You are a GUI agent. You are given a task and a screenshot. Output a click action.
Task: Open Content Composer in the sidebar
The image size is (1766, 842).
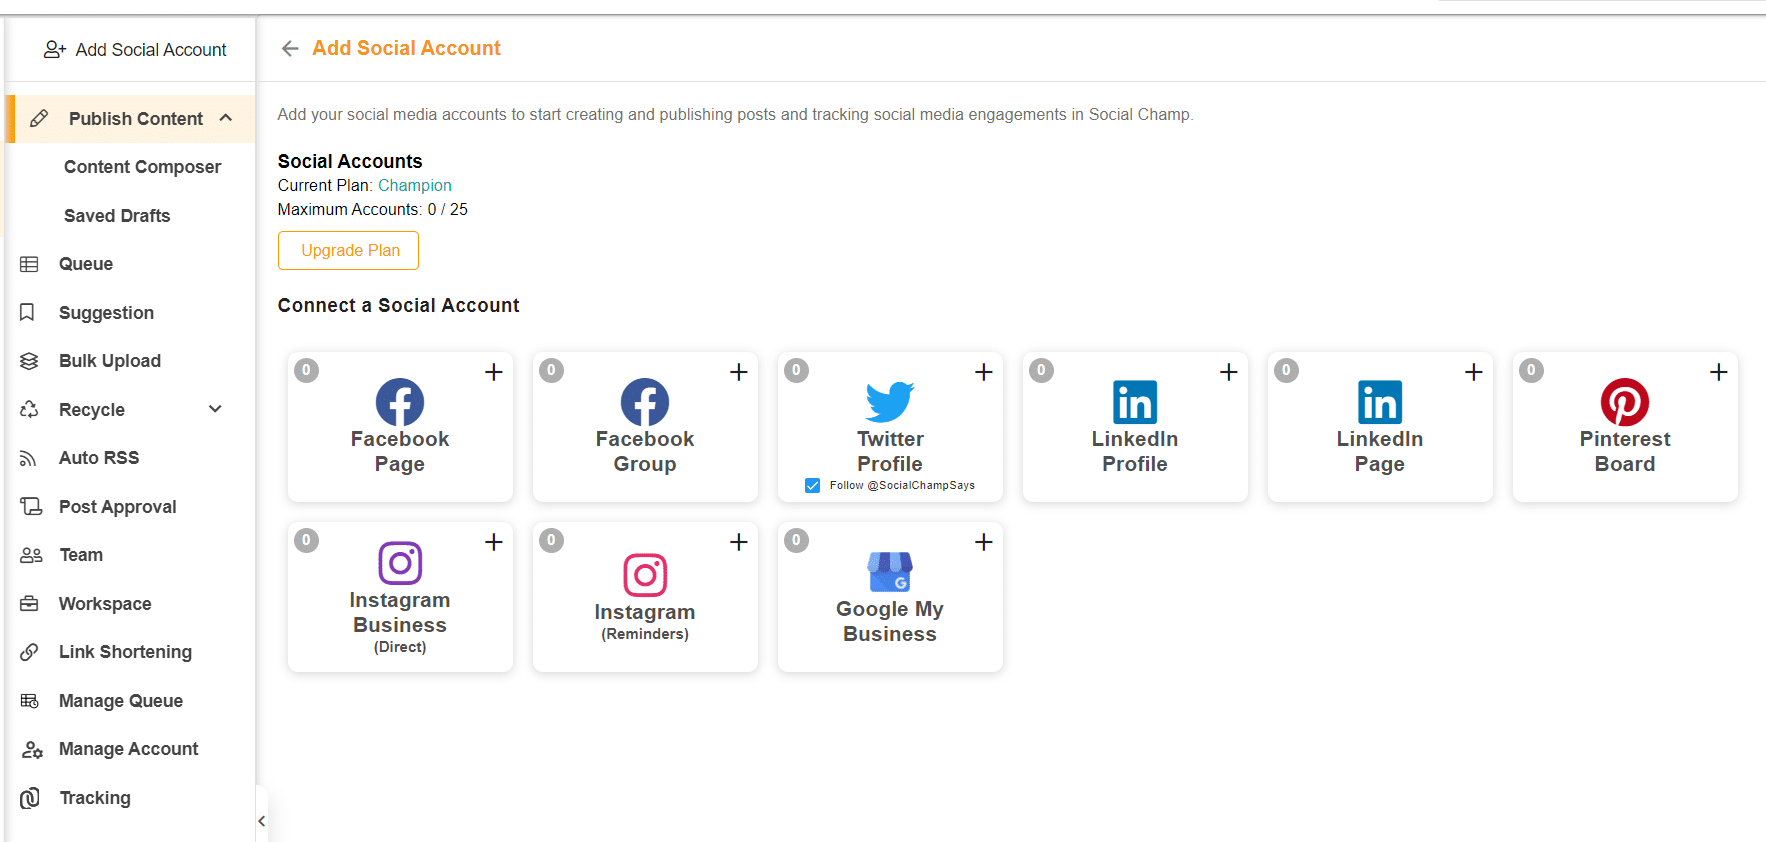pyautogui.click(x=142, y=167)
